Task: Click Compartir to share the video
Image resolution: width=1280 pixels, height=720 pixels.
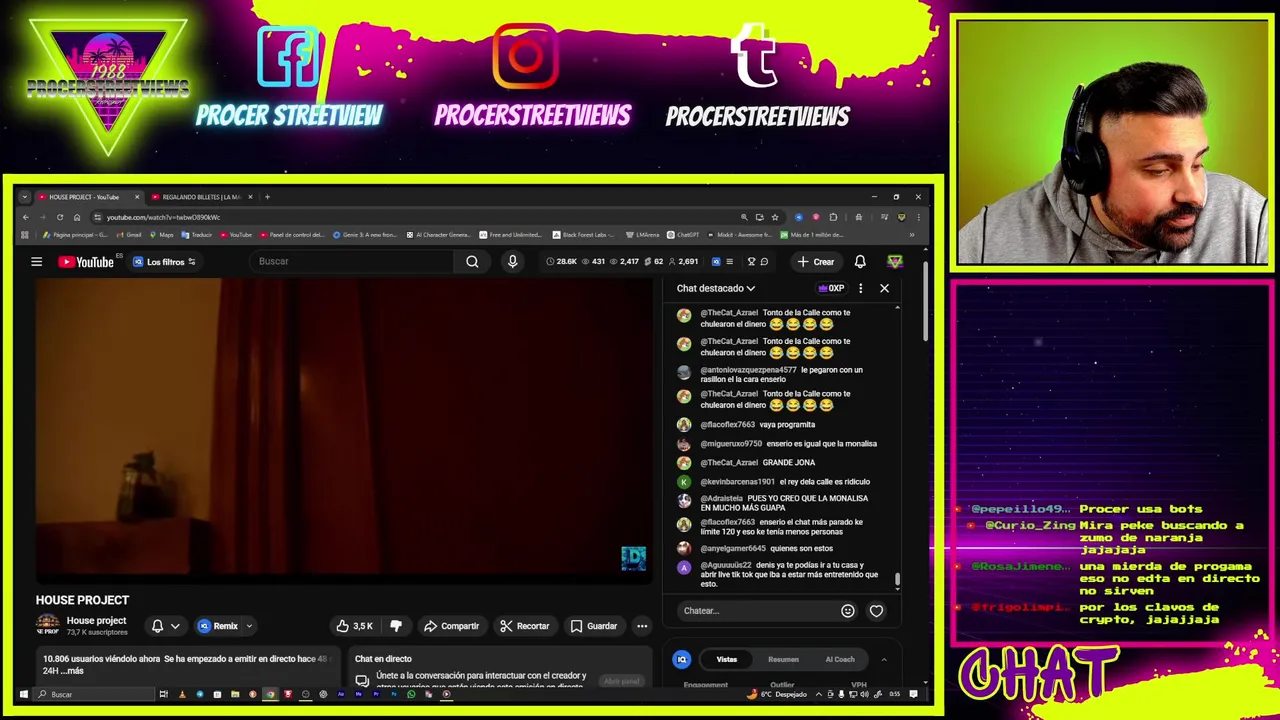Action: 451,626
